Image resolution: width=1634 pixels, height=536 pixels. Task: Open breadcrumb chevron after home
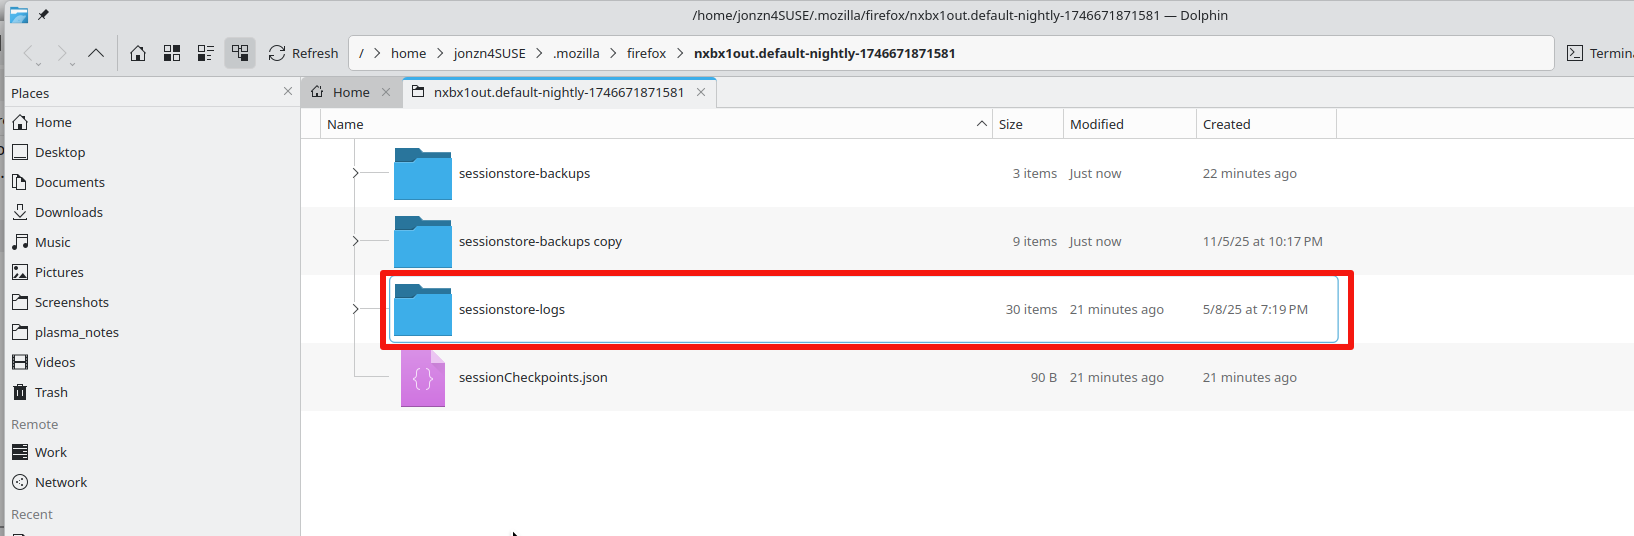click(440, 53)
